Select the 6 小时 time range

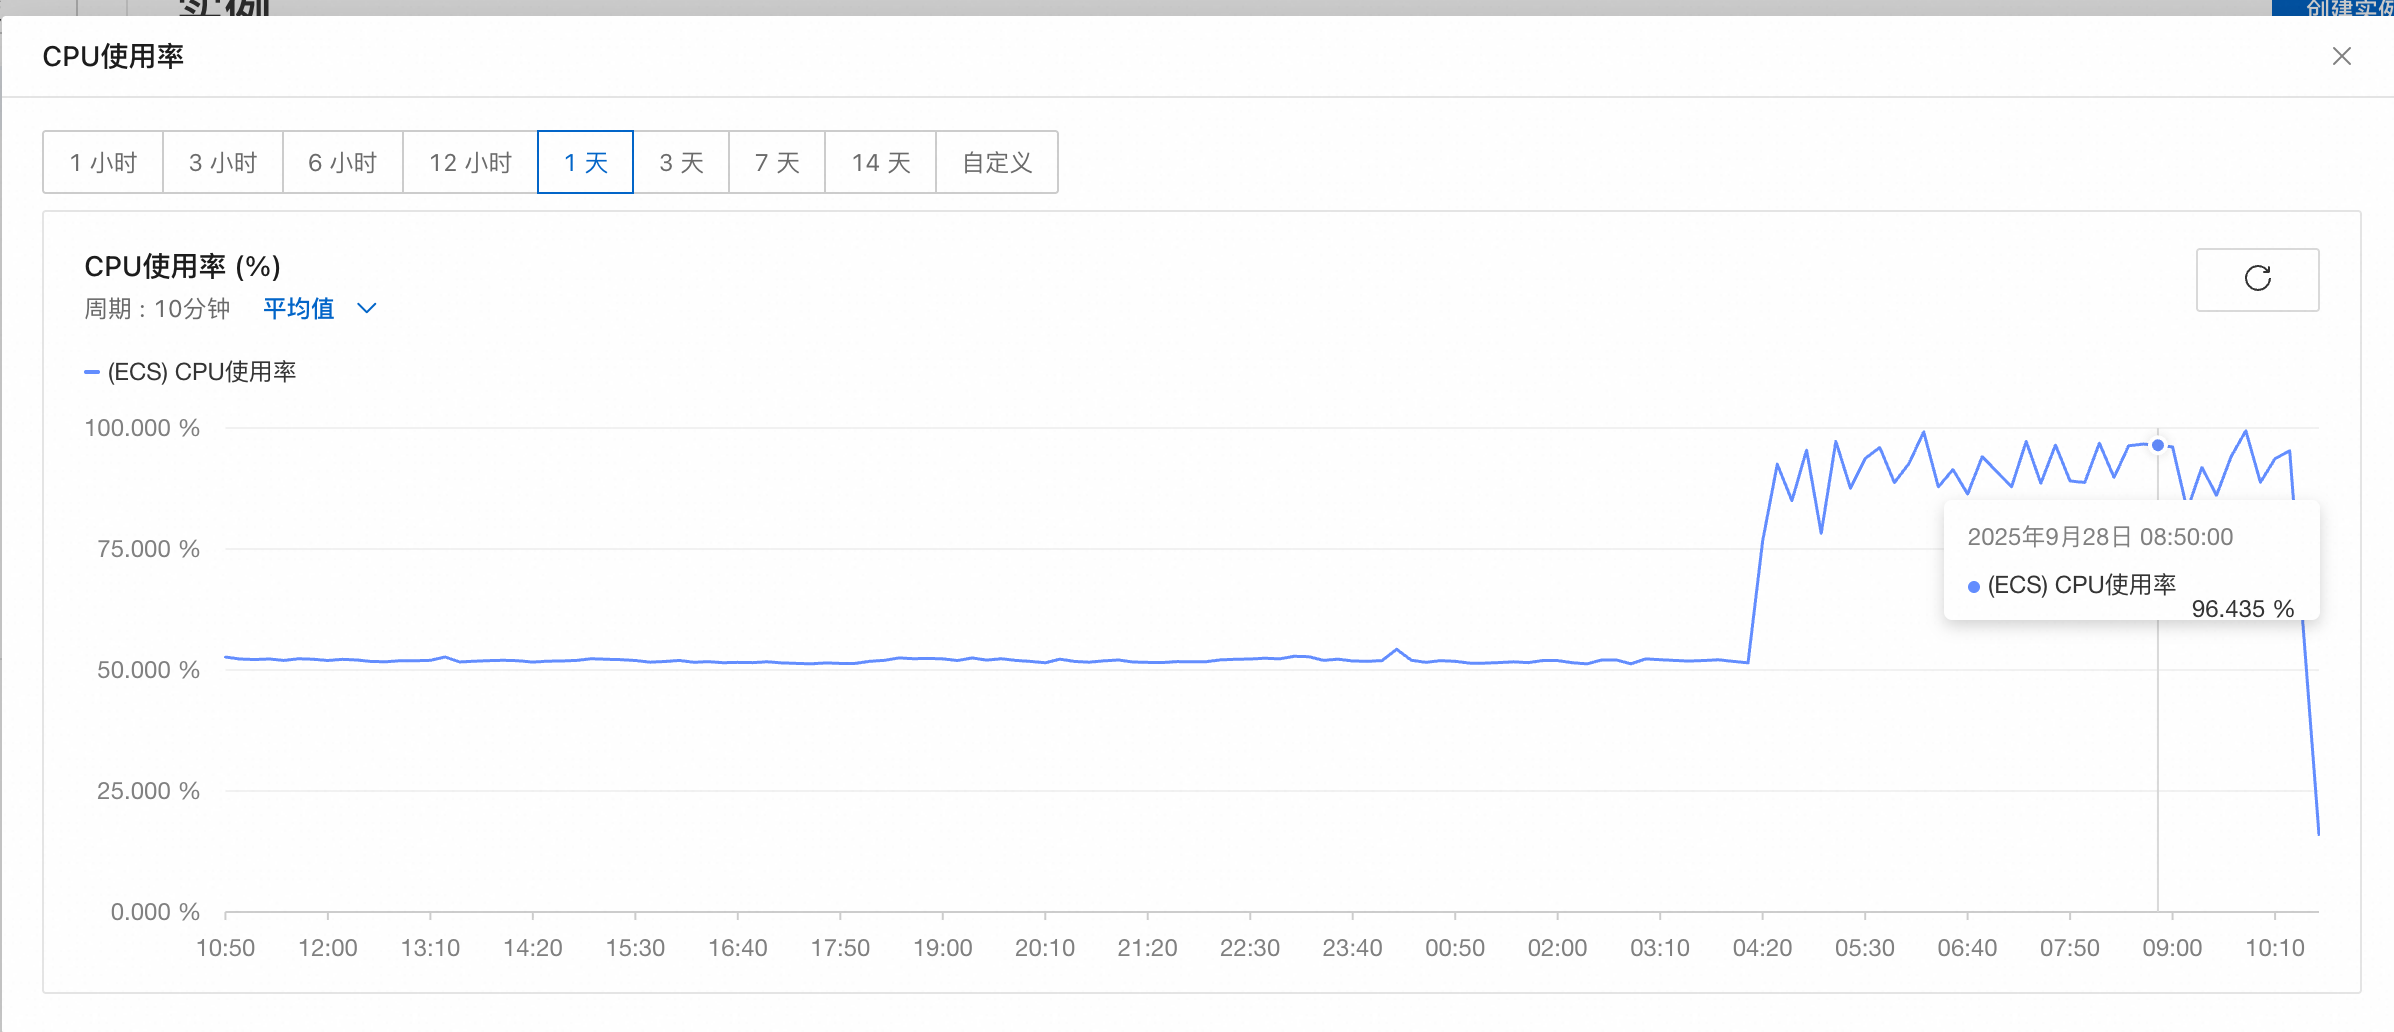coord(343,162)
